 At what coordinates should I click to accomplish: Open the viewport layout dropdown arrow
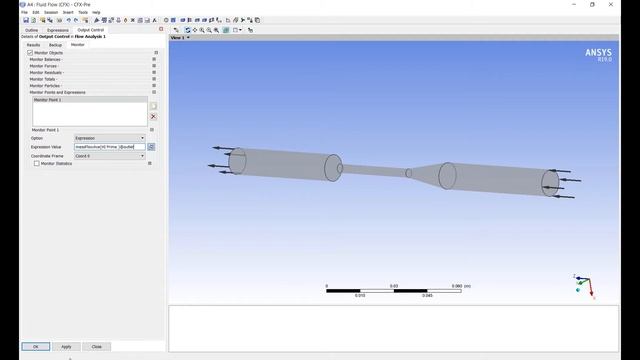[x=240, y=30]
